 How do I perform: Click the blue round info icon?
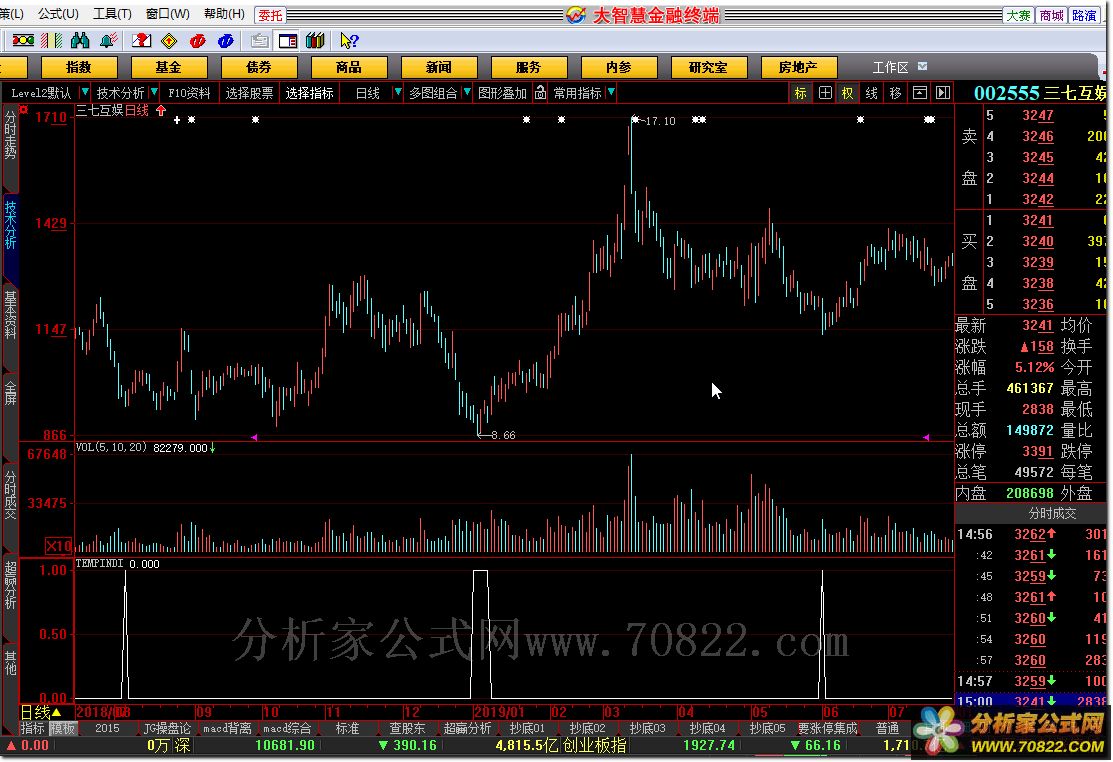pos(225,40)
